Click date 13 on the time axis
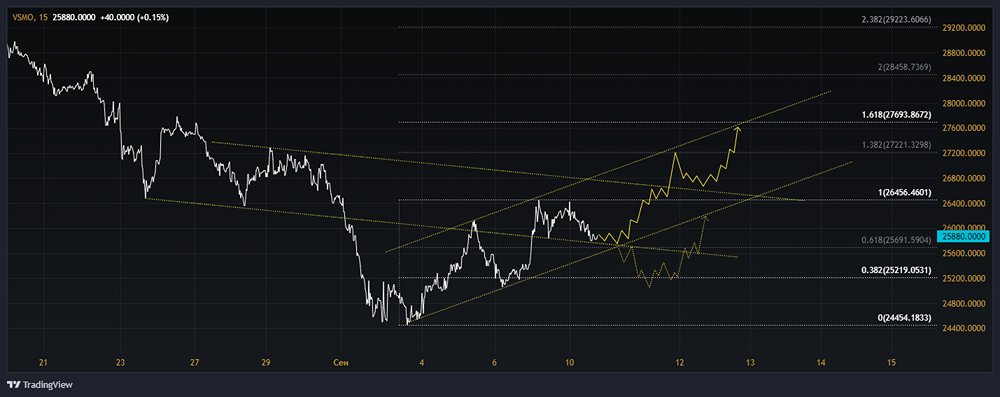Image resolution: width=1000 pixels, height=397 pixels. click(750, 363)
